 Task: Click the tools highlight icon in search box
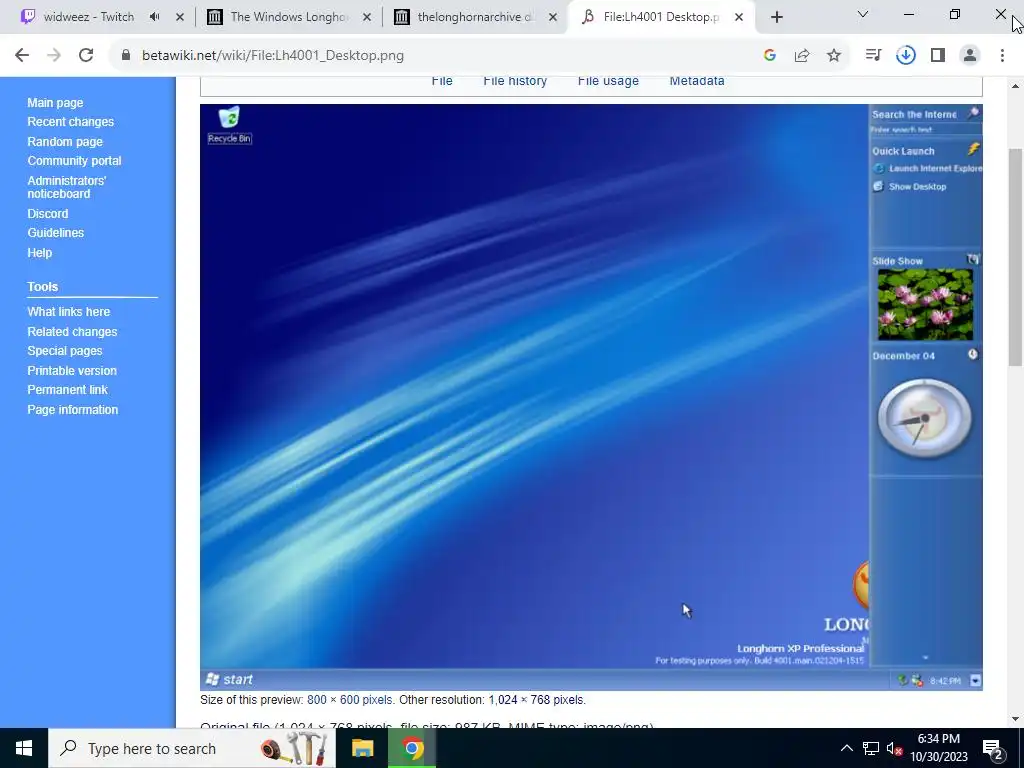point(295,748)
